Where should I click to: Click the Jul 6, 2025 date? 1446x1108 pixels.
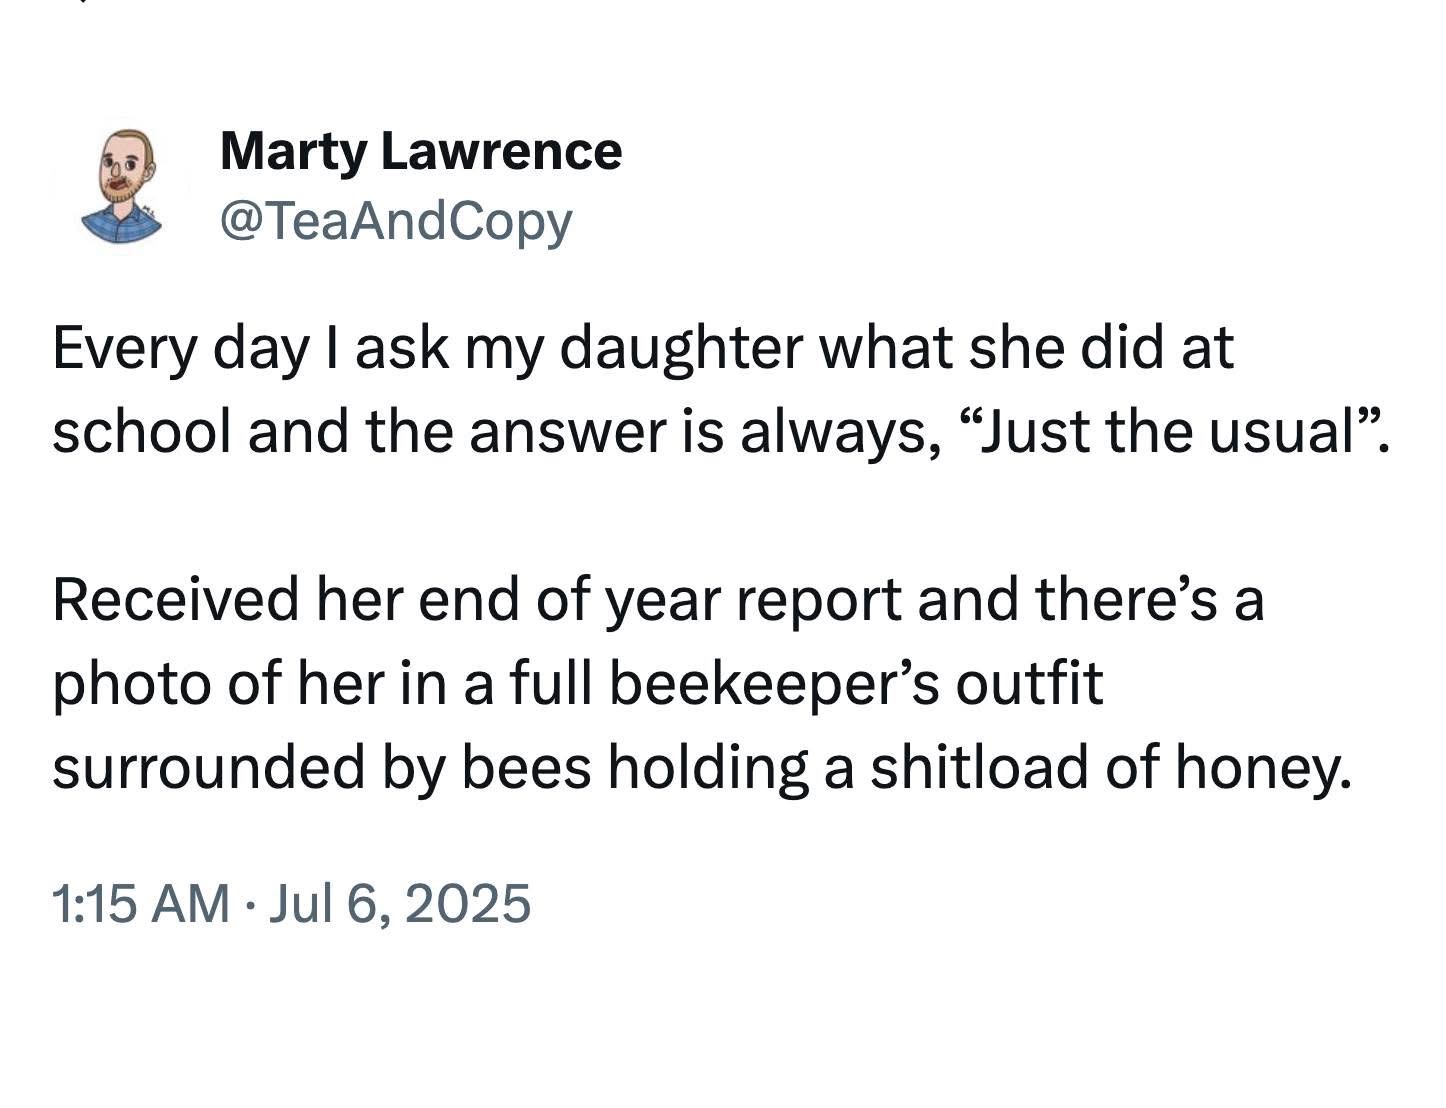coord(400,903)
